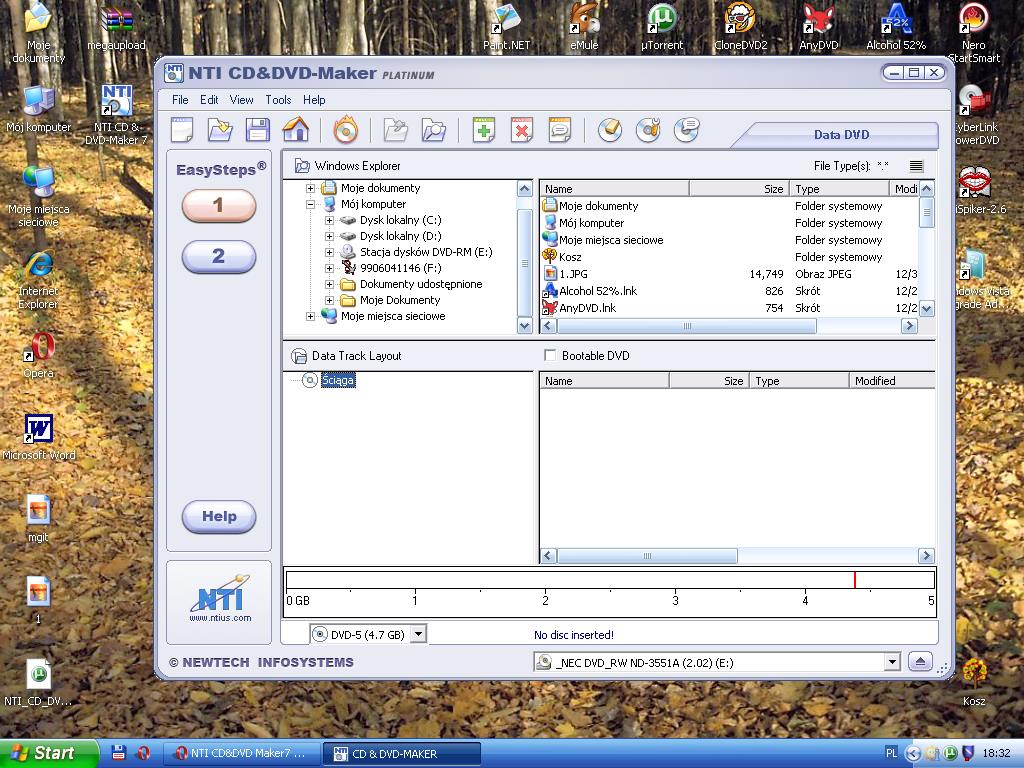Launch eMule from the desktop
The image size is (1024, 768).
(584, 27)
